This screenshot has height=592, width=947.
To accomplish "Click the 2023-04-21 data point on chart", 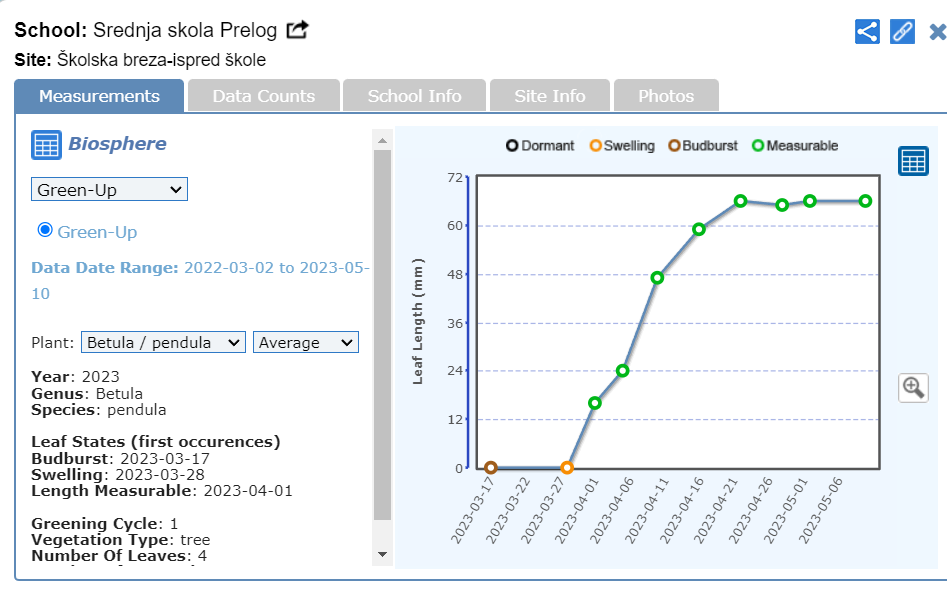I will 740,201.
